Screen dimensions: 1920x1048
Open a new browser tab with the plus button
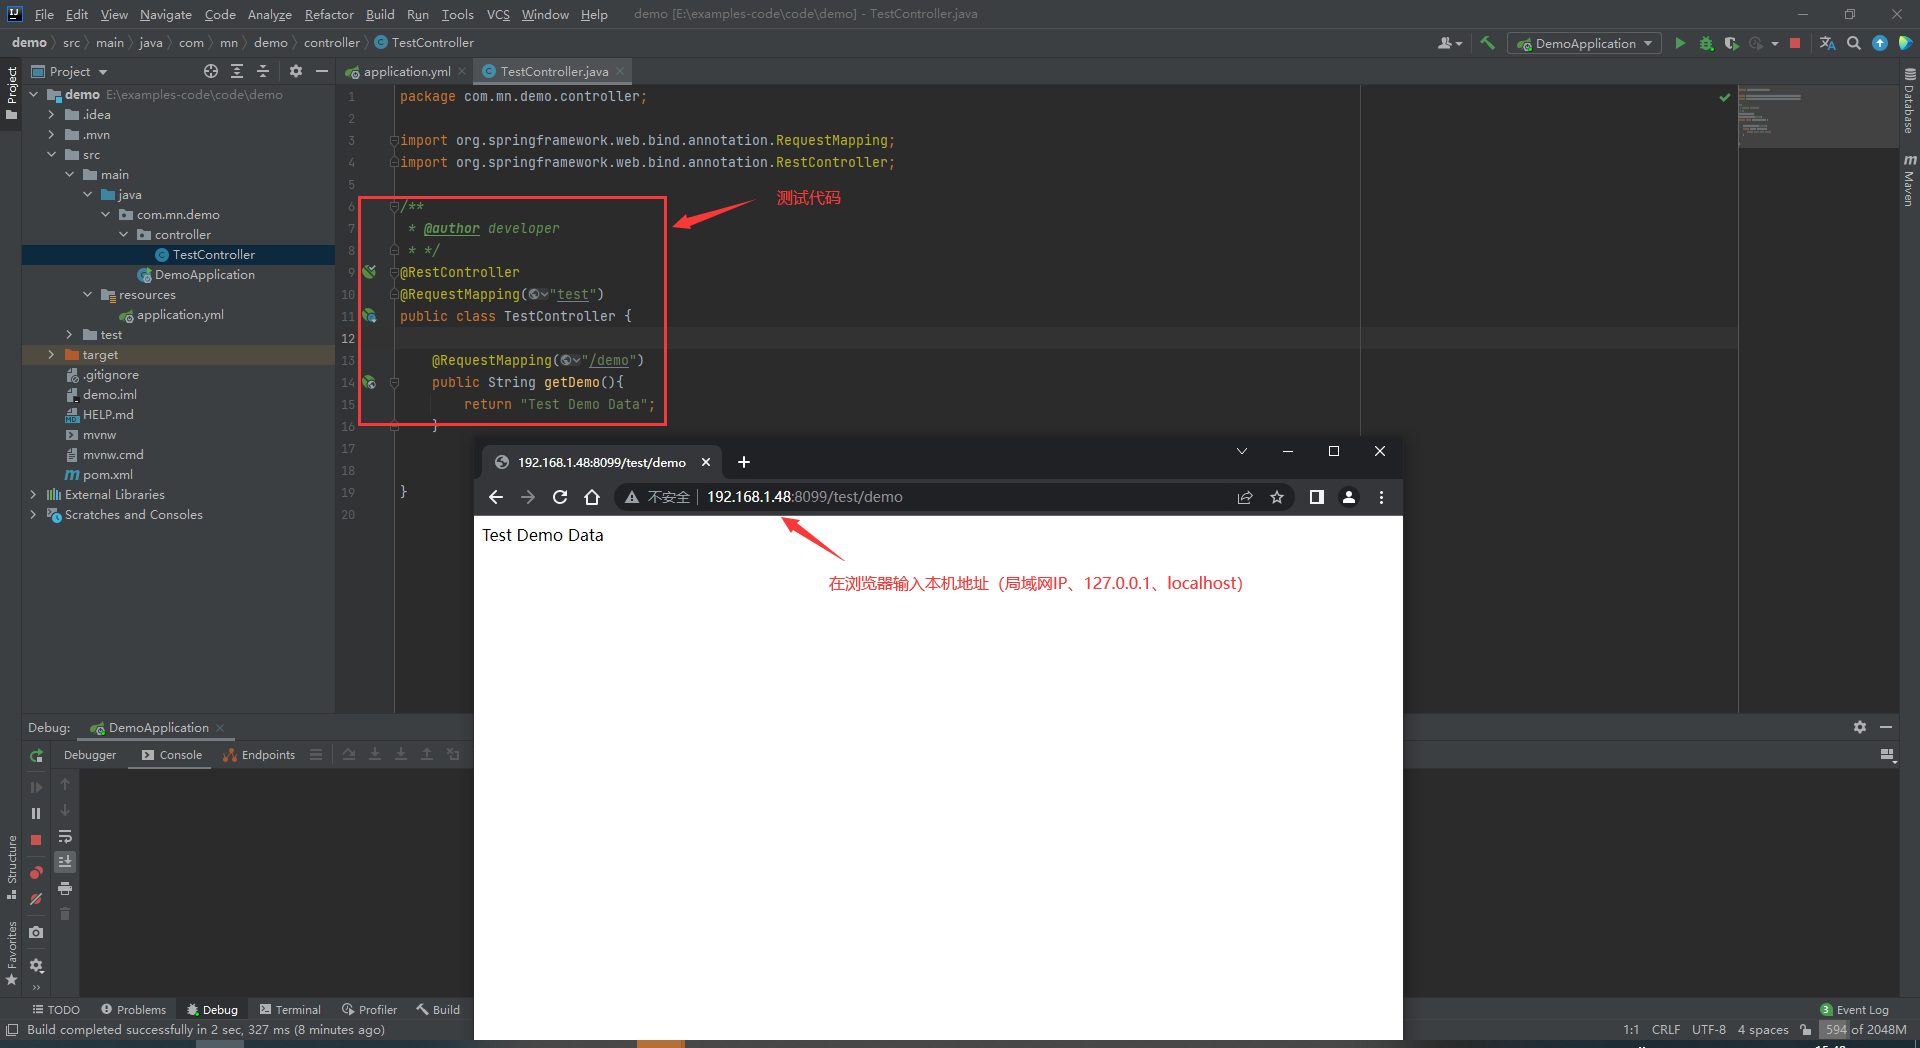[x=744, y=462]
